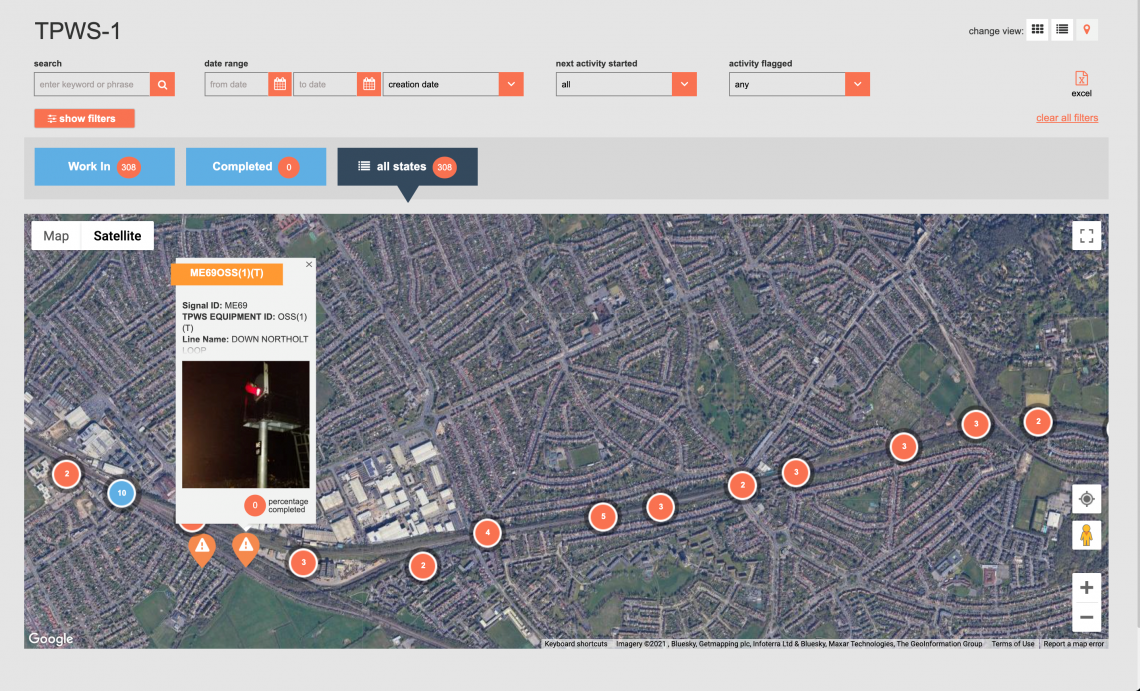Select the Completed tab
1140x691 pixels.
[x=255, y=167]
